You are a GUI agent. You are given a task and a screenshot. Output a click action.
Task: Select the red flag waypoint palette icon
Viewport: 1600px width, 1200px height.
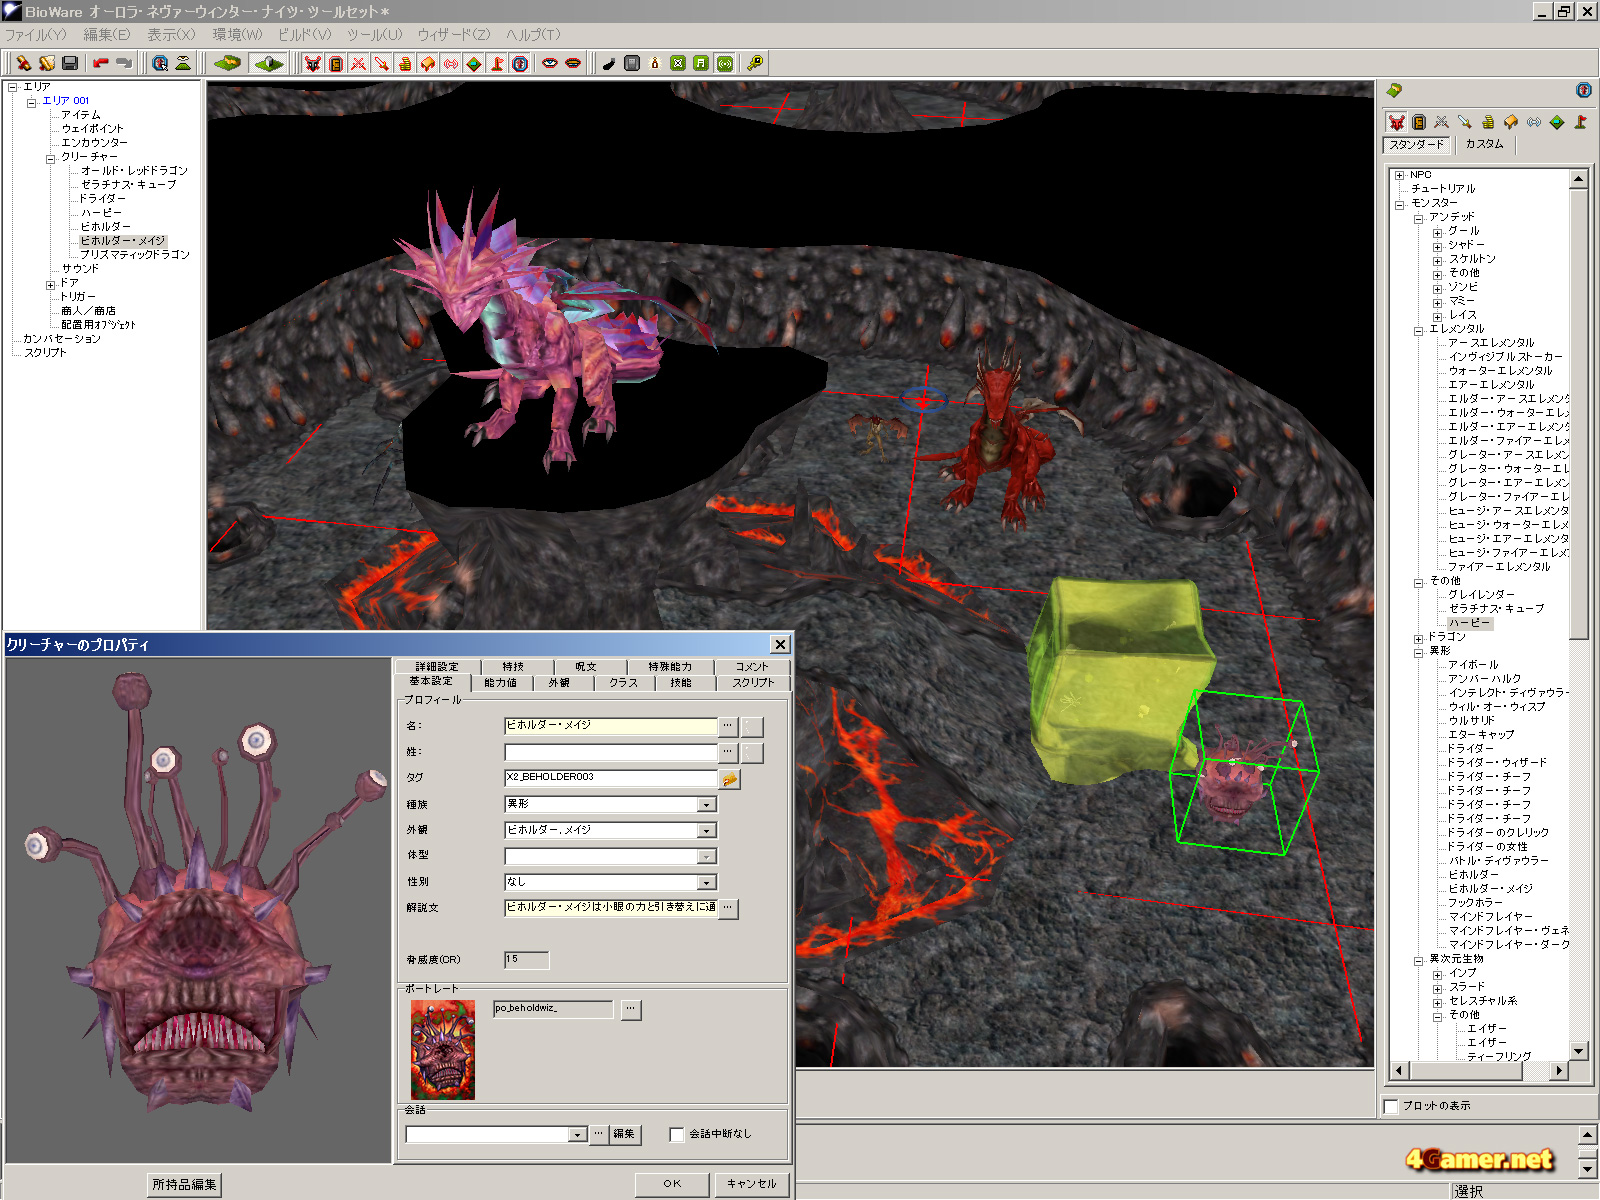(x=1580, y=122)
